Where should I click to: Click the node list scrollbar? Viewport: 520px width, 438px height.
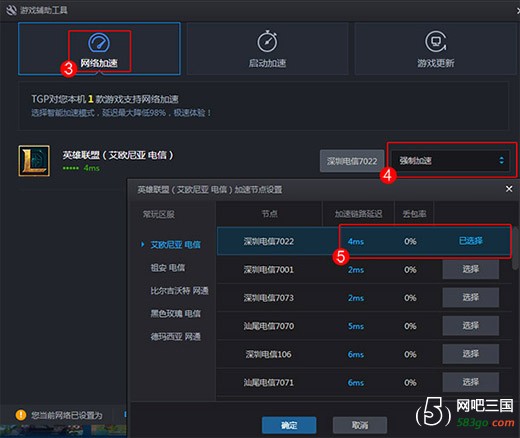click(516, 248)
